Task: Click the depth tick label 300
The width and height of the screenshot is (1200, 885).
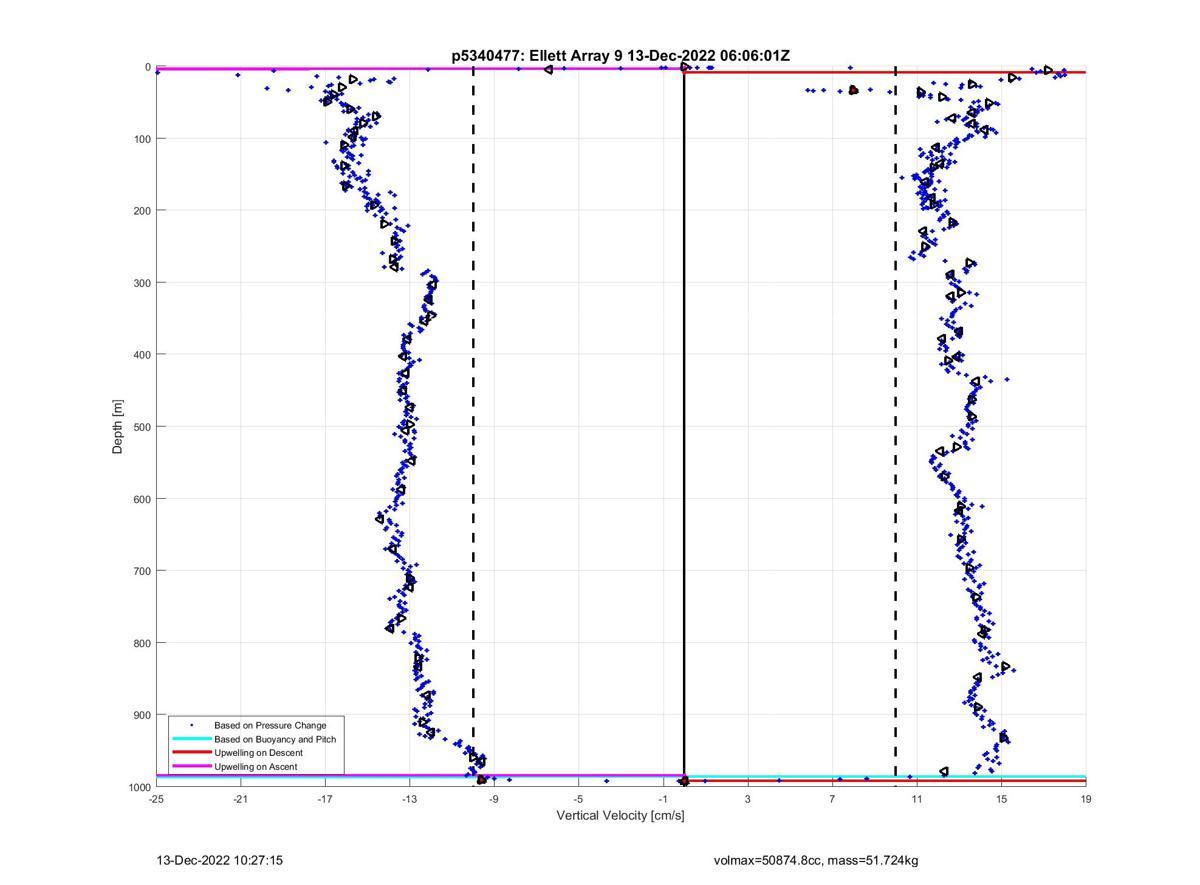Action: coord(142,282)
